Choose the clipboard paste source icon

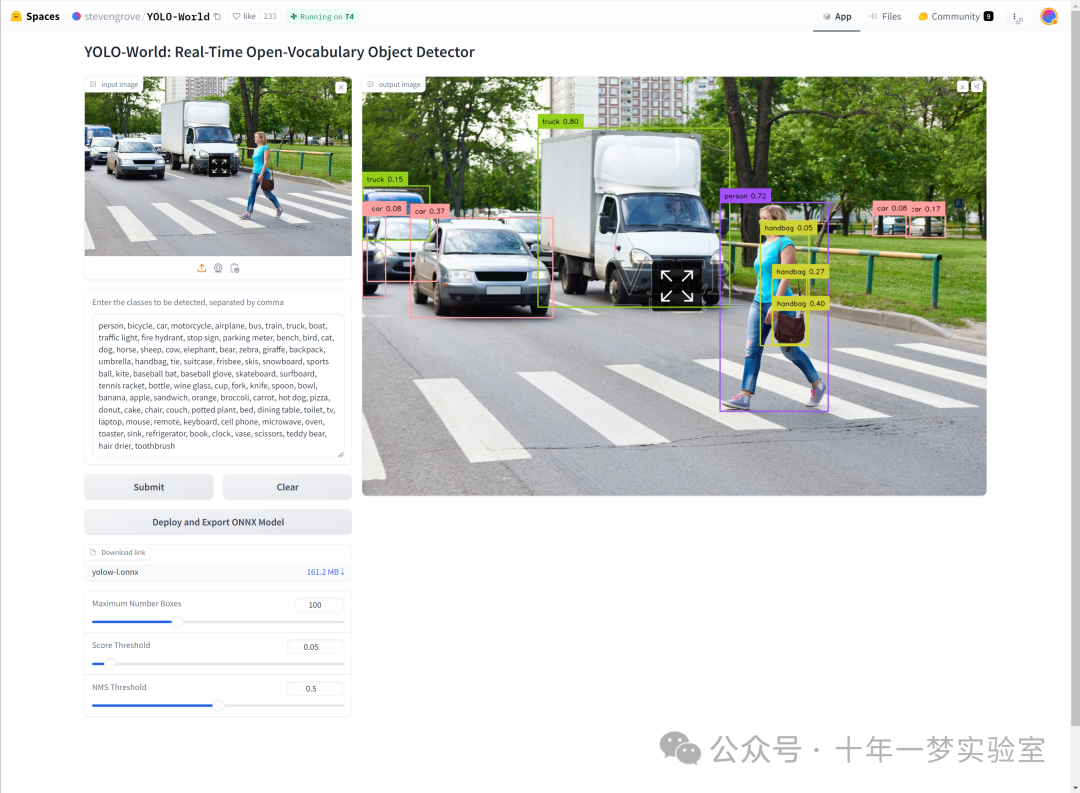click(x=235, y=268)
